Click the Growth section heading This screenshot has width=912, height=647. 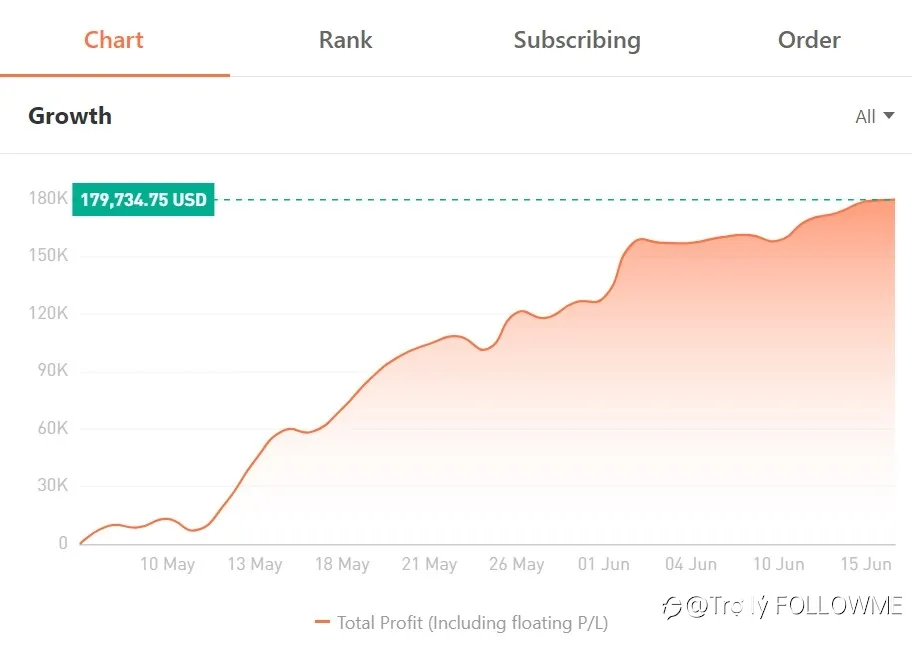click(x=70, y=116)
